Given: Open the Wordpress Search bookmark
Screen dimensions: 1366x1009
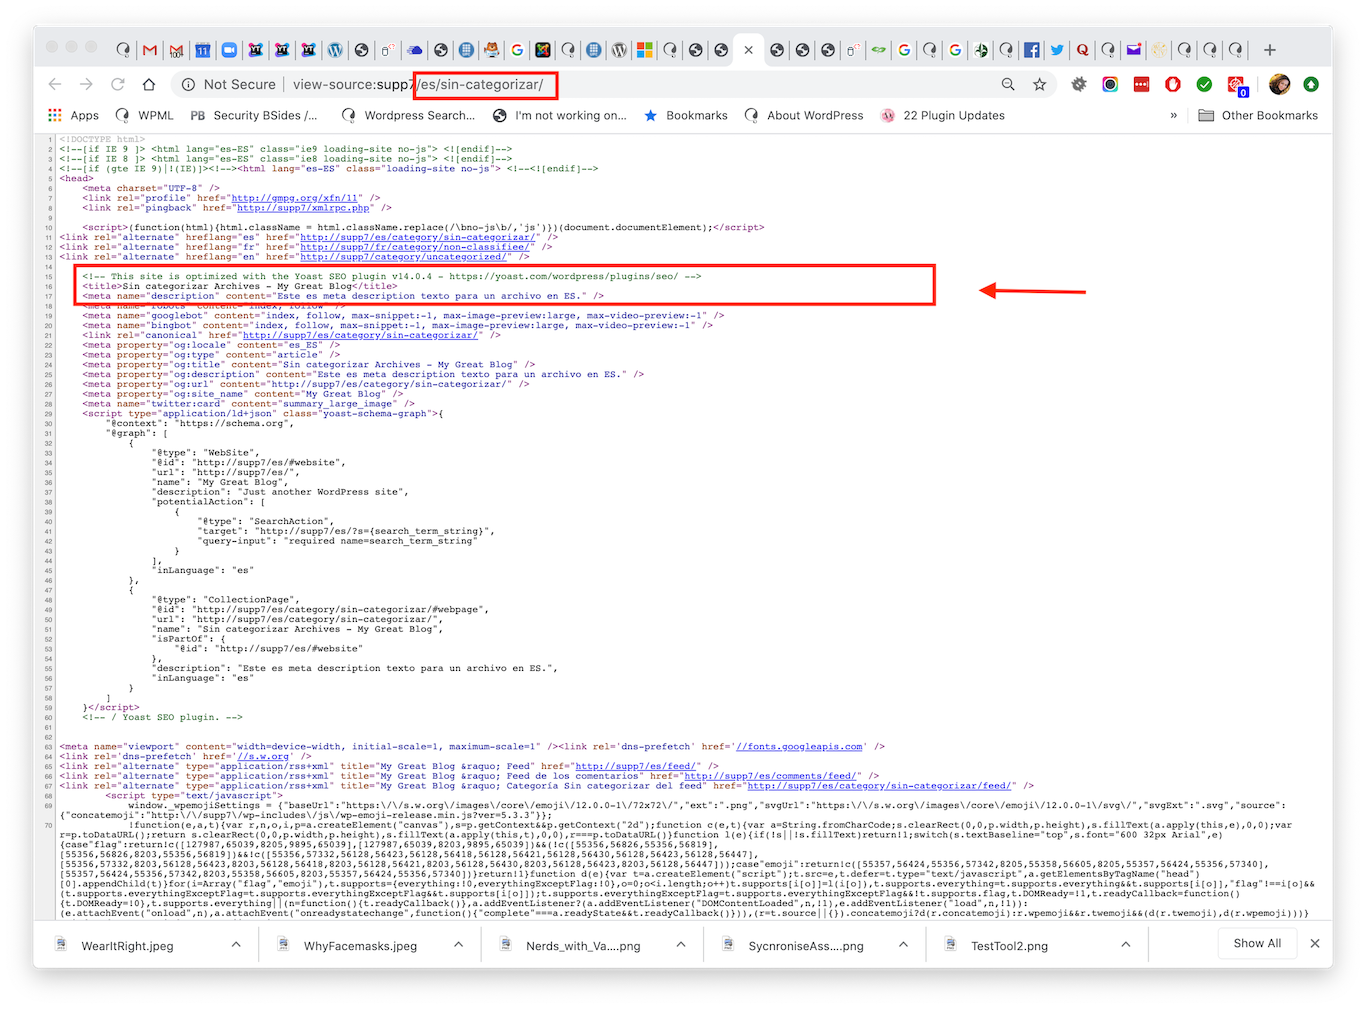Looking at the screenshot, I should pos(408,116).
